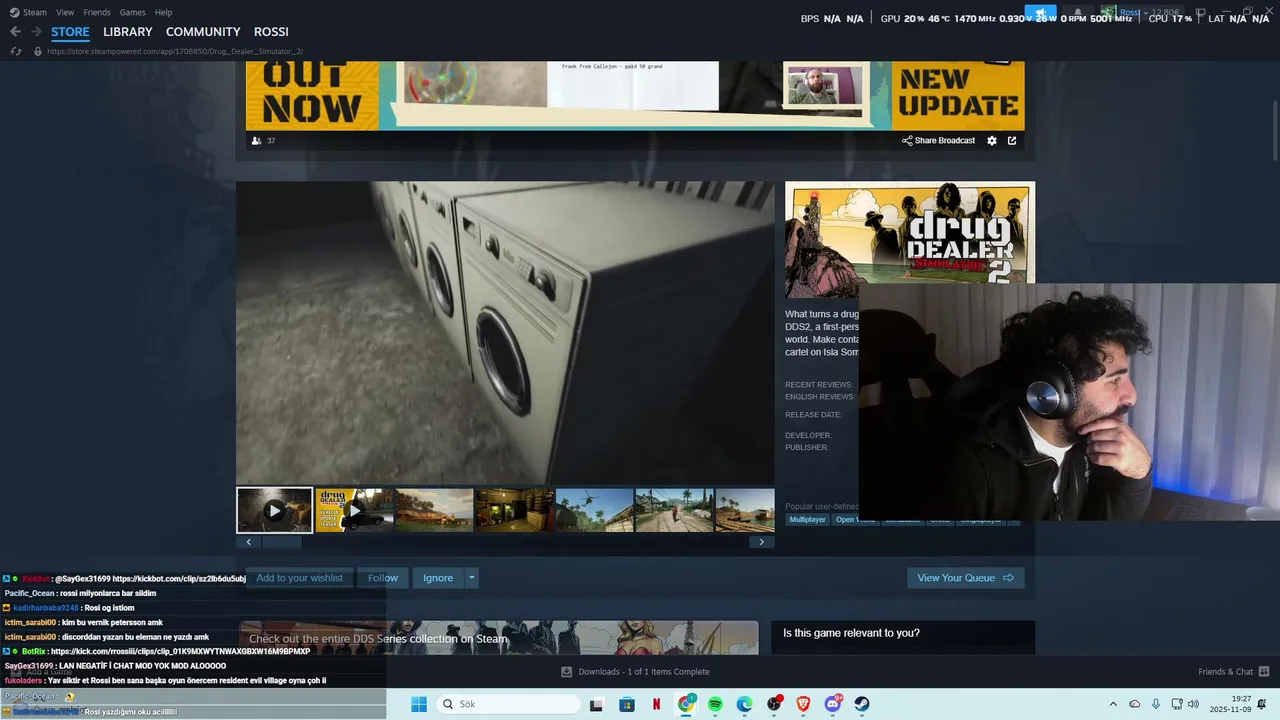
Task: Click the store page URL text
Action: (175, 51)
